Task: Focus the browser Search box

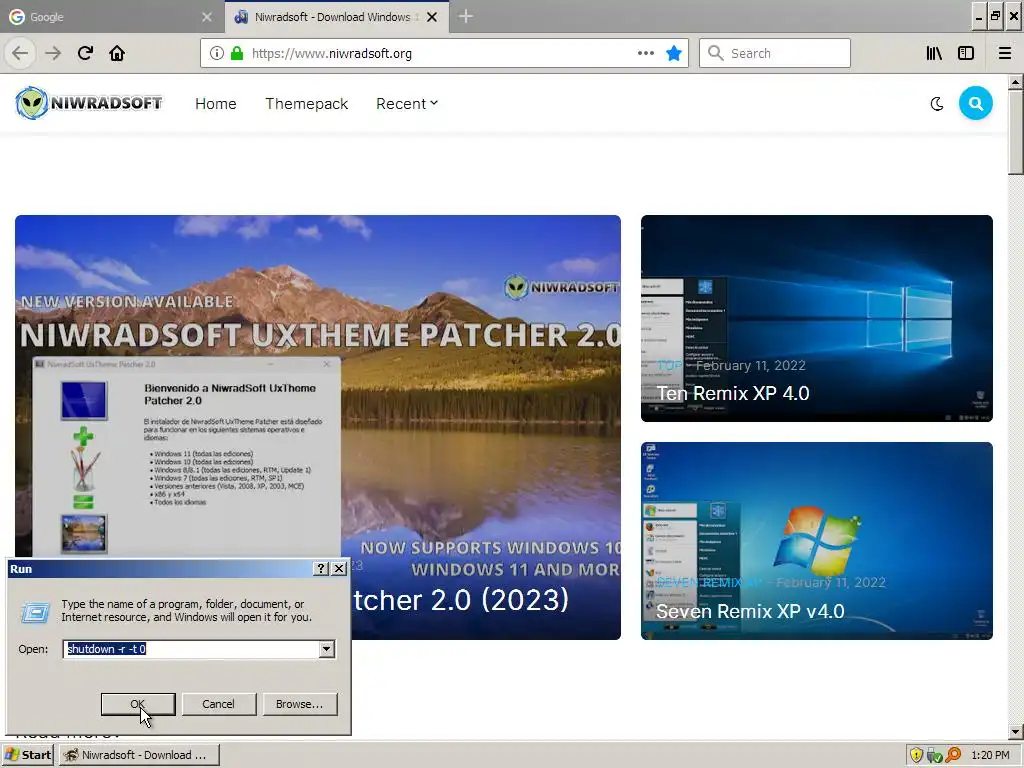Action: 775,53
